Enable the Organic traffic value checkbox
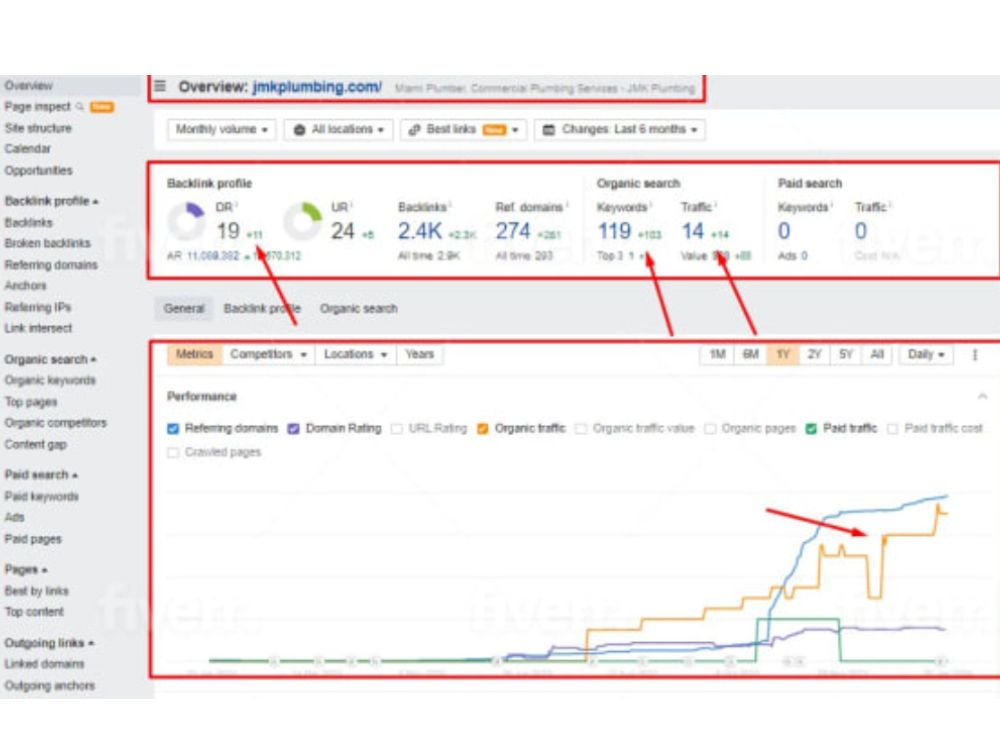 (580, 429)
